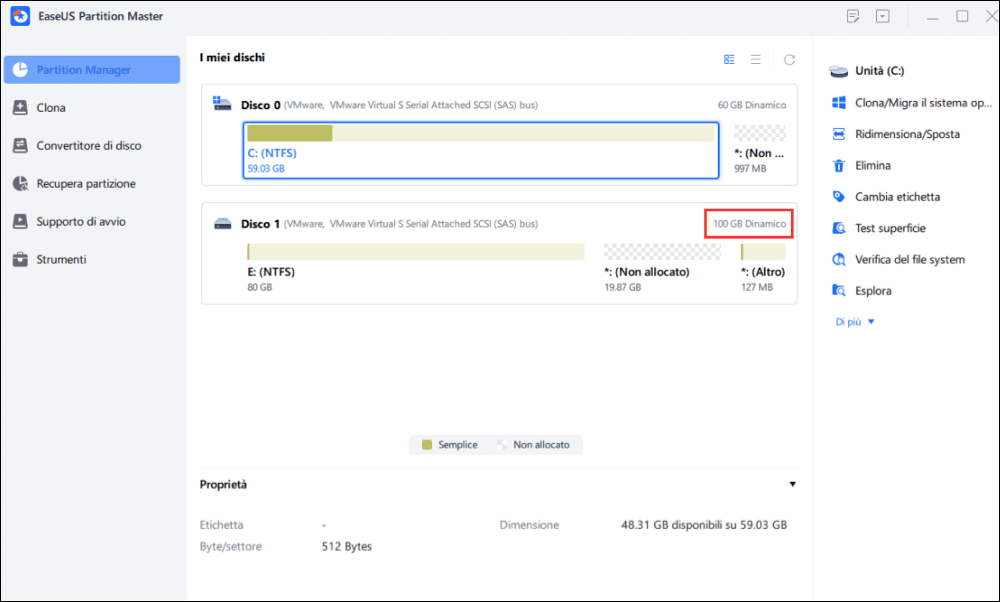This screenshot has height=602, width=1000.
Task: Click the Disco 0 header name
Action: tap(260, 105)
